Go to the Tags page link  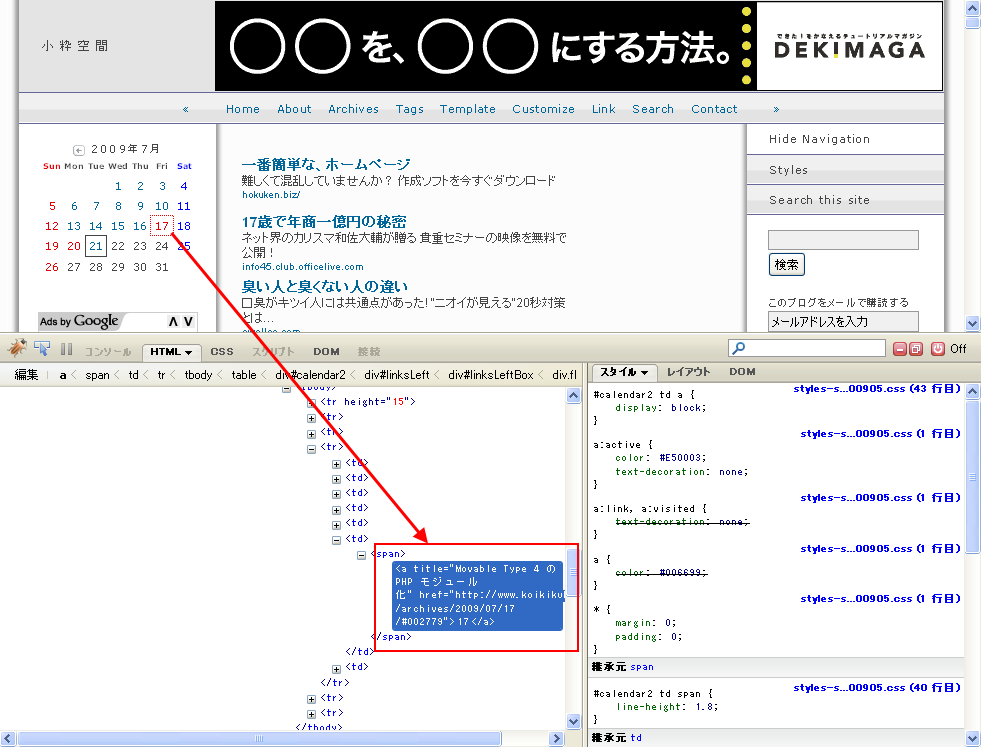410,109
